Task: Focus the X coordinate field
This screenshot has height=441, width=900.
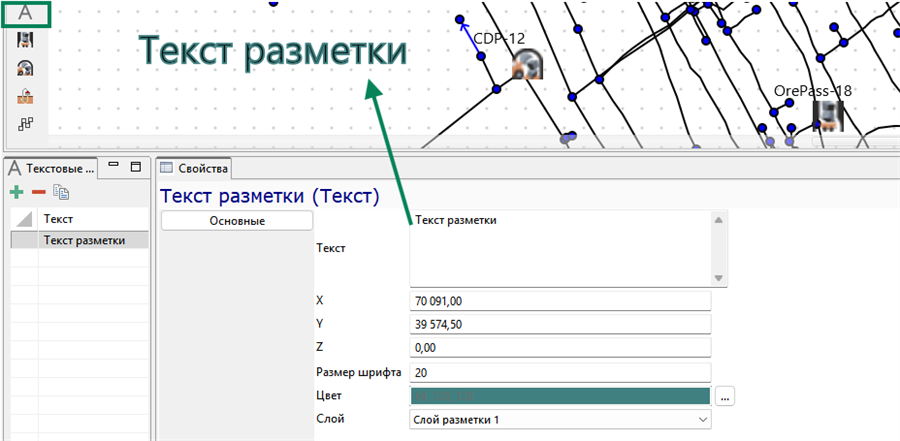Action: click(x=560, y=300)
